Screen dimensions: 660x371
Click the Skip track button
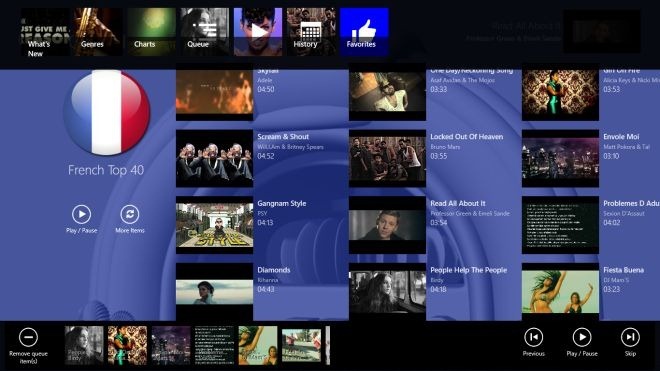(x=630, y=337)
